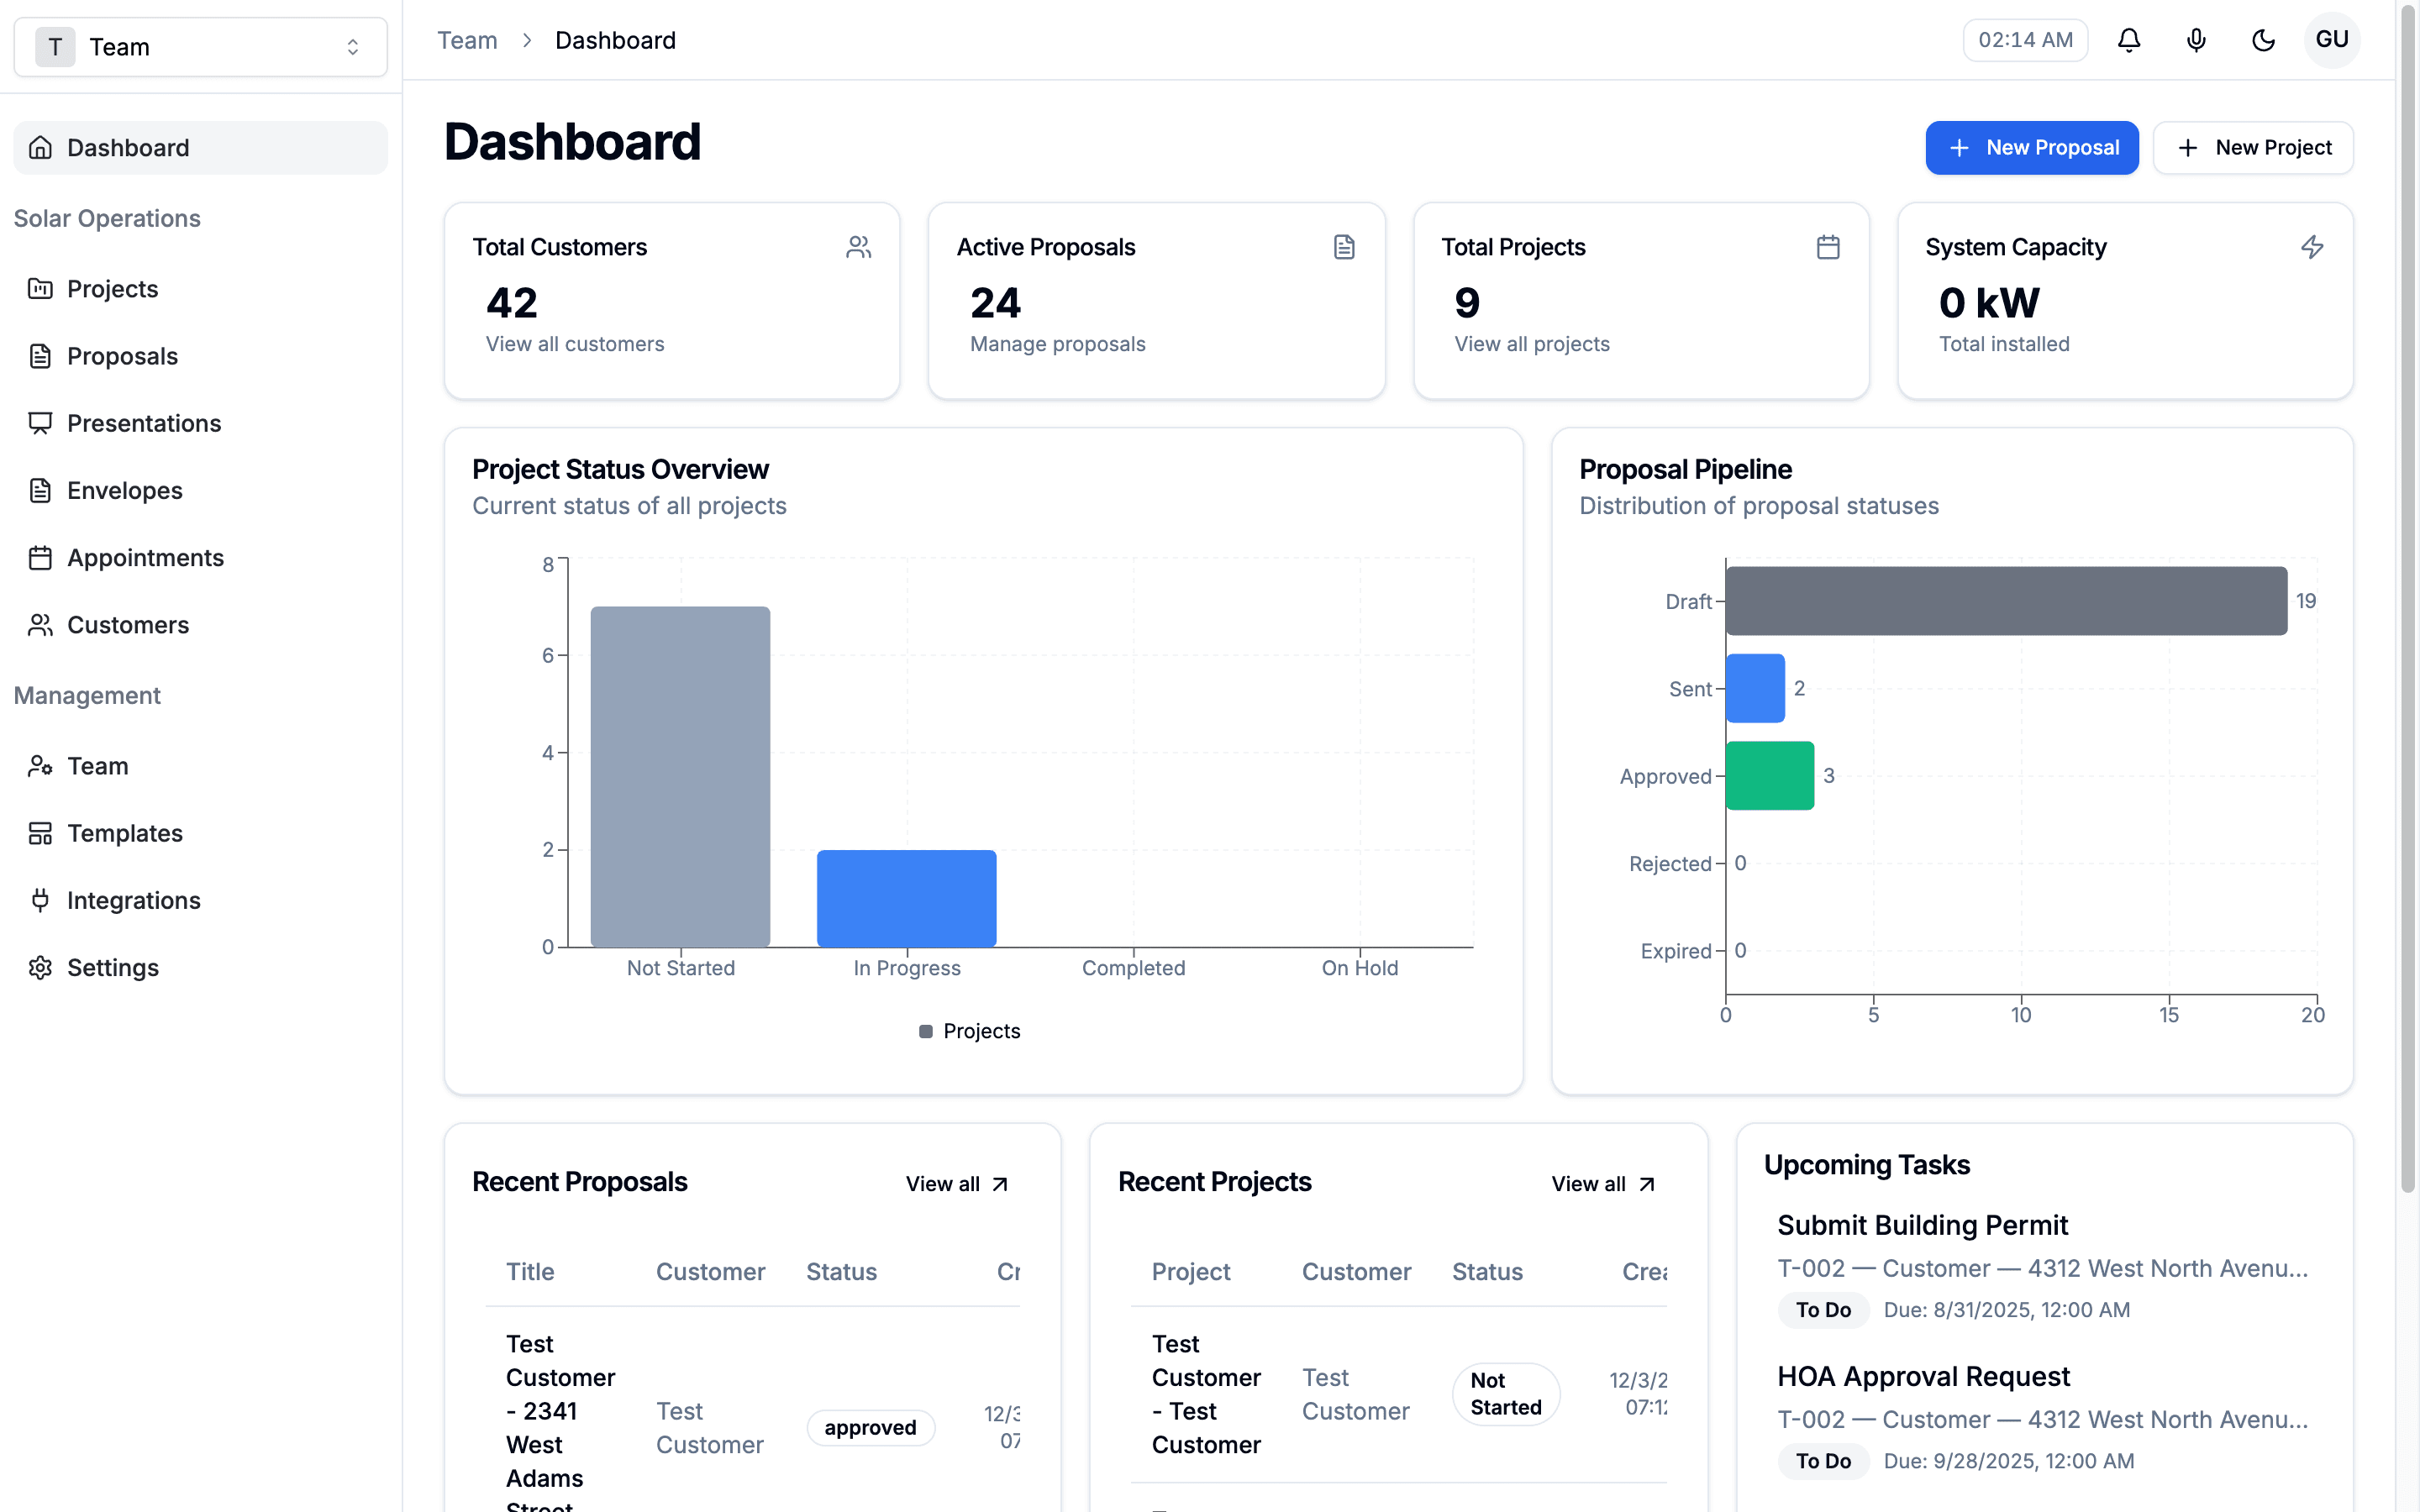Toggle the Projects series in the chart legend
The width and height of the screenshot is (2420, 1512).
coord(968,1030)
